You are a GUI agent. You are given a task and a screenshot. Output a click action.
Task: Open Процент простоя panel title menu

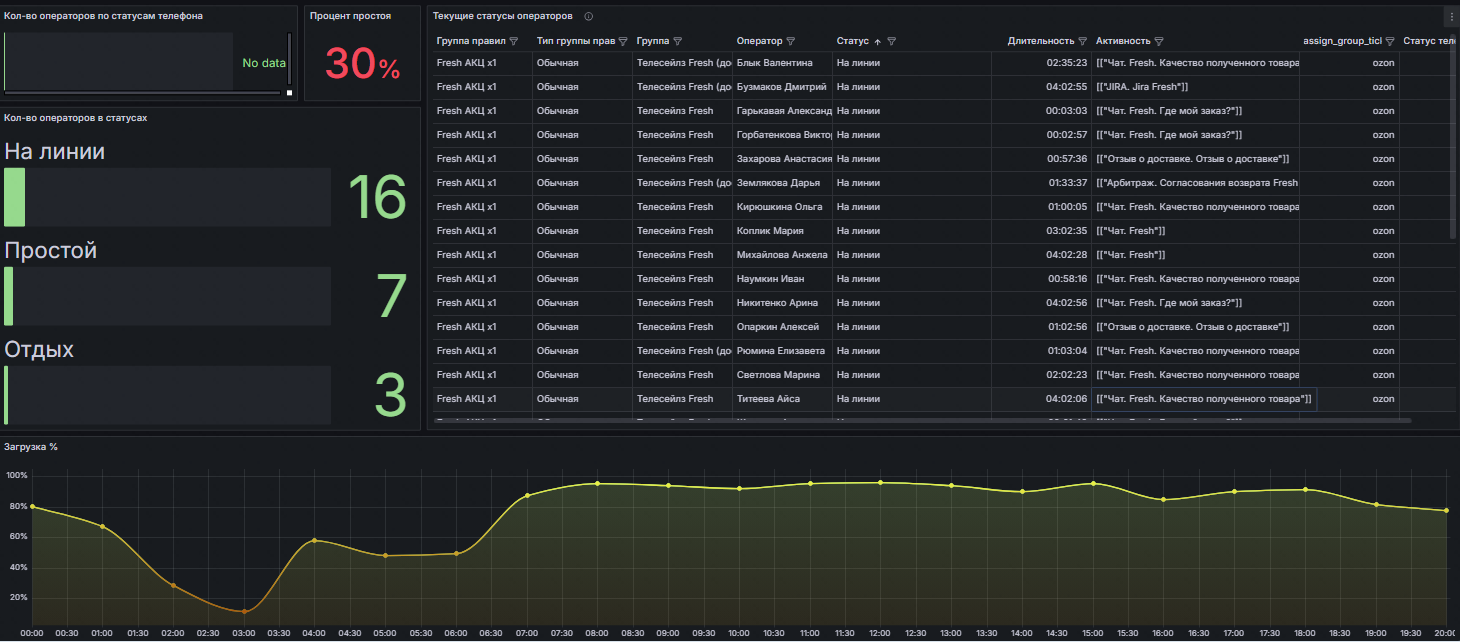(350, 16)
